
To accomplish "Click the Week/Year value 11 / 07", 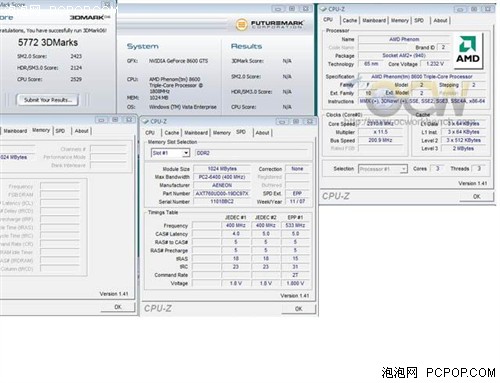I will tap(297, 202).
